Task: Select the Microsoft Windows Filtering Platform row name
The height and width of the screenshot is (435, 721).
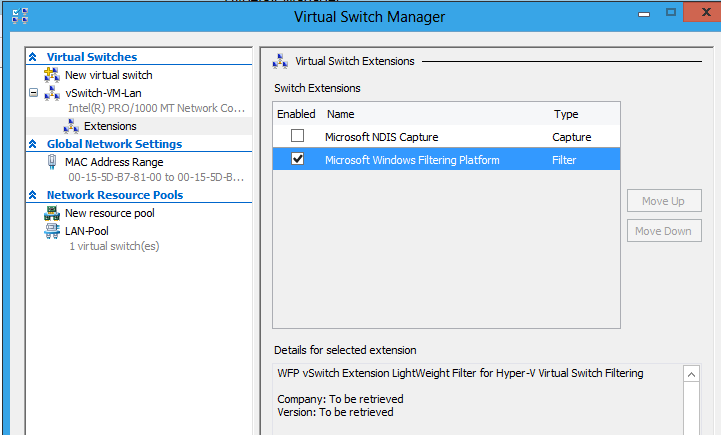Action: point(412,160)
